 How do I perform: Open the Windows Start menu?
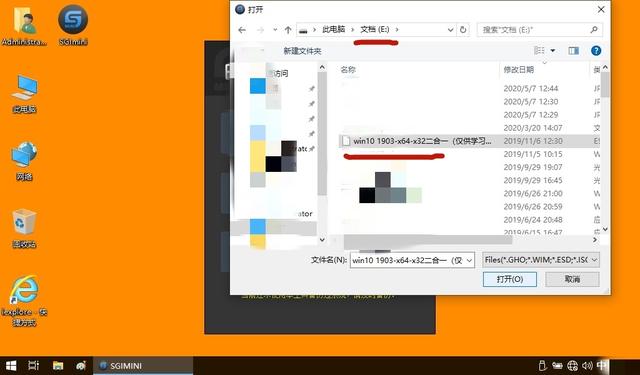click(11, 366)
